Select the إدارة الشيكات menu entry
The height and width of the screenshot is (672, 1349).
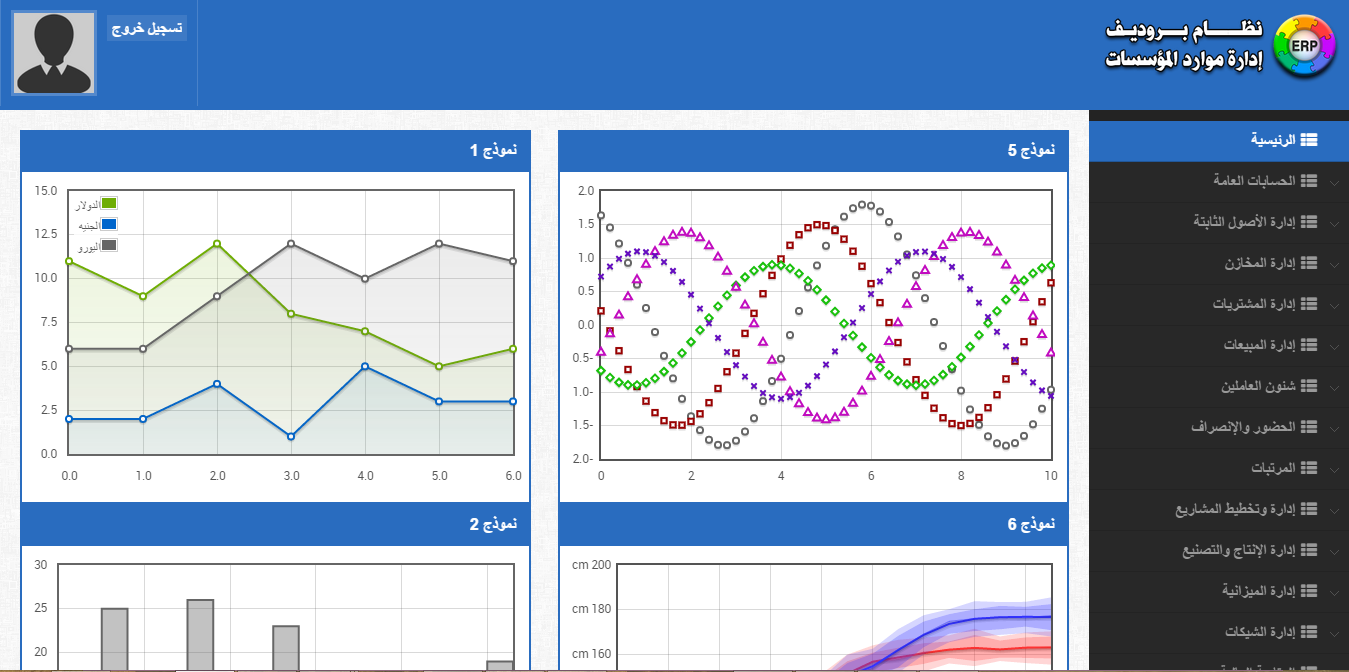1260,632
